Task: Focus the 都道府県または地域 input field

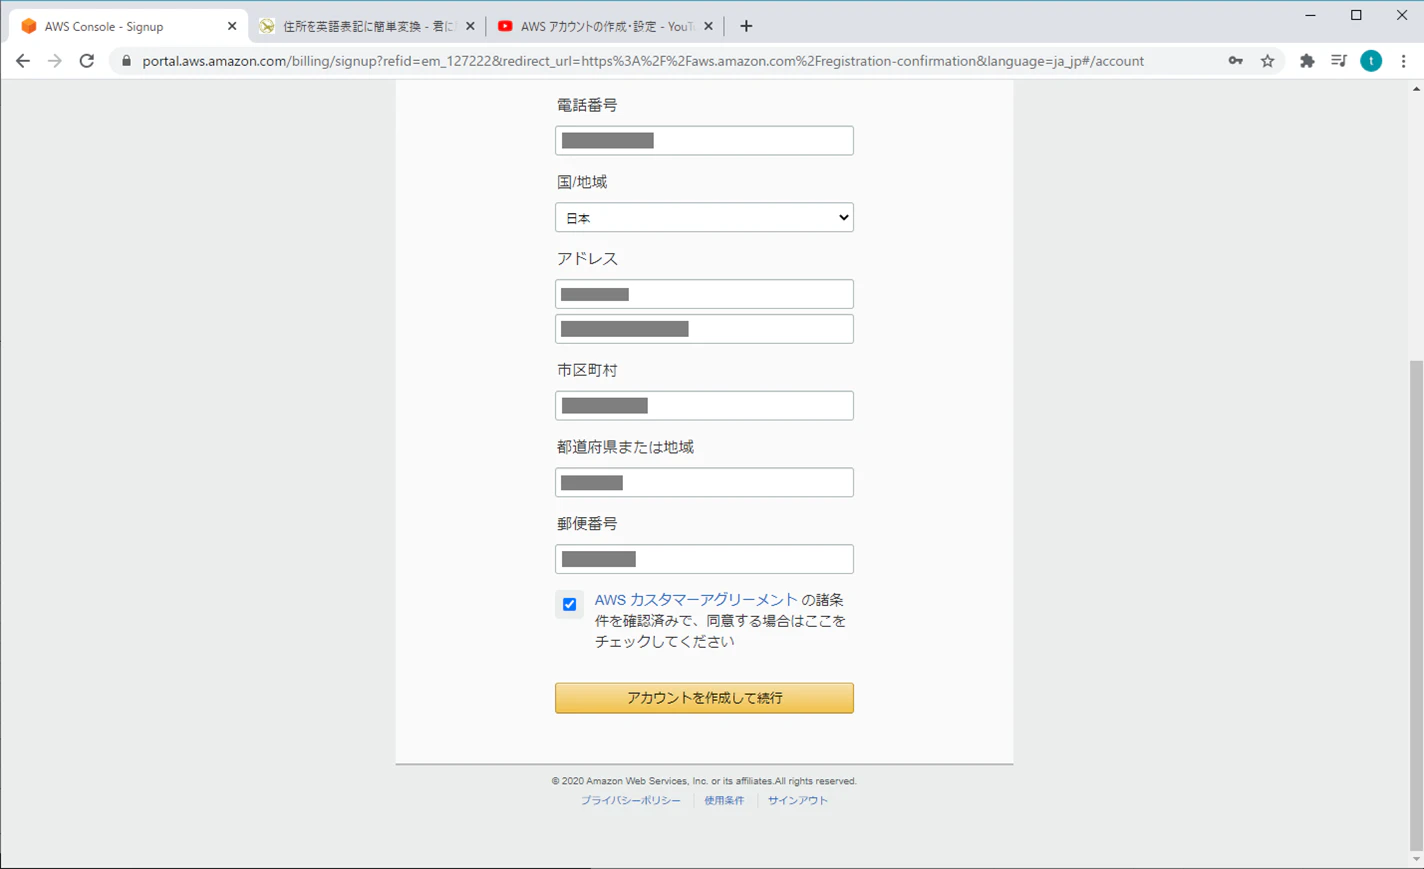Action: (x=704, y=482)
